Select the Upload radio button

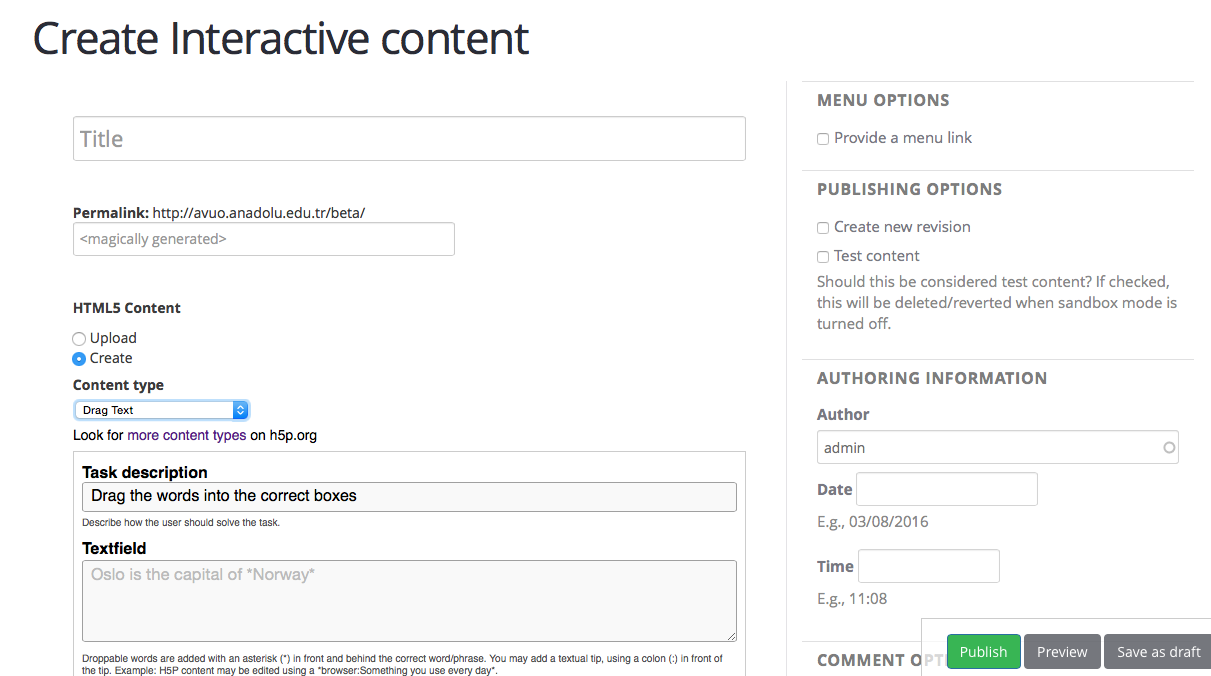[79, 339]
